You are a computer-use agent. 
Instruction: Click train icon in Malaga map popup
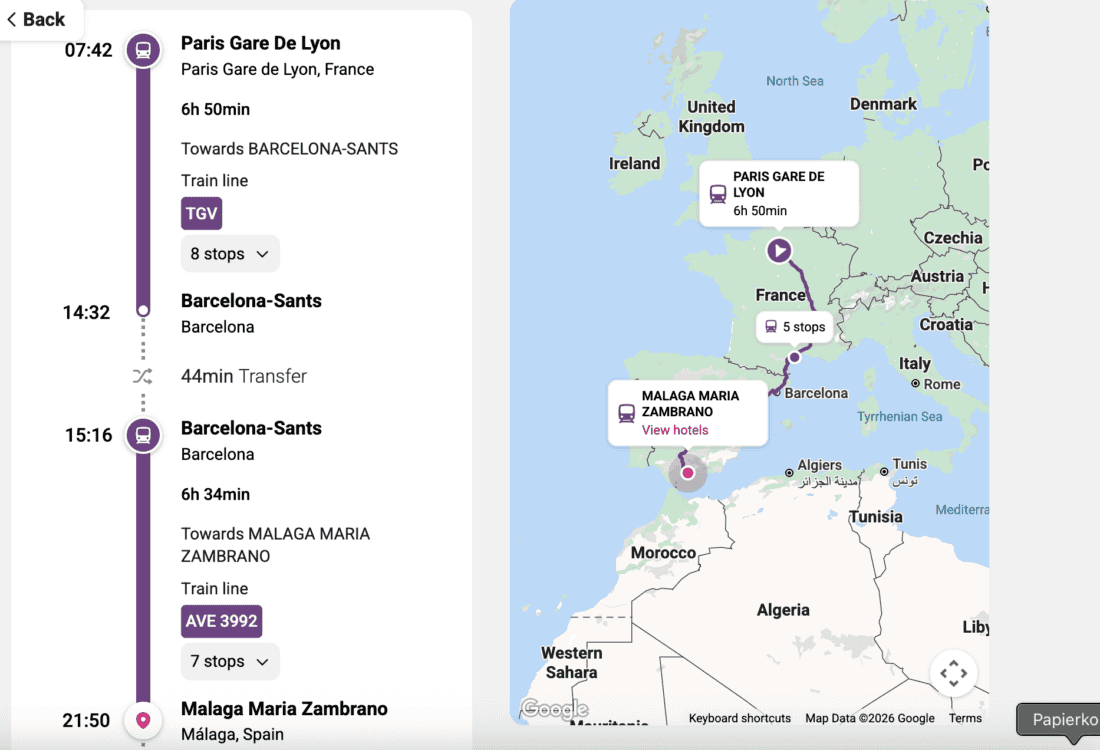click(627, 413)
